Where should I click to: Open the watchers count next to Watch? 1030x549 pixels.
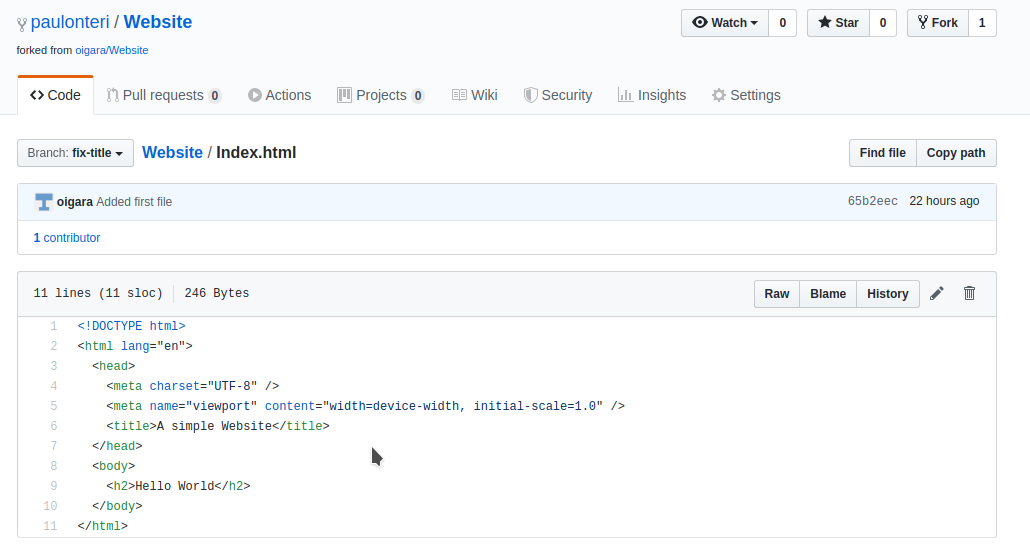tap(782, 23)
